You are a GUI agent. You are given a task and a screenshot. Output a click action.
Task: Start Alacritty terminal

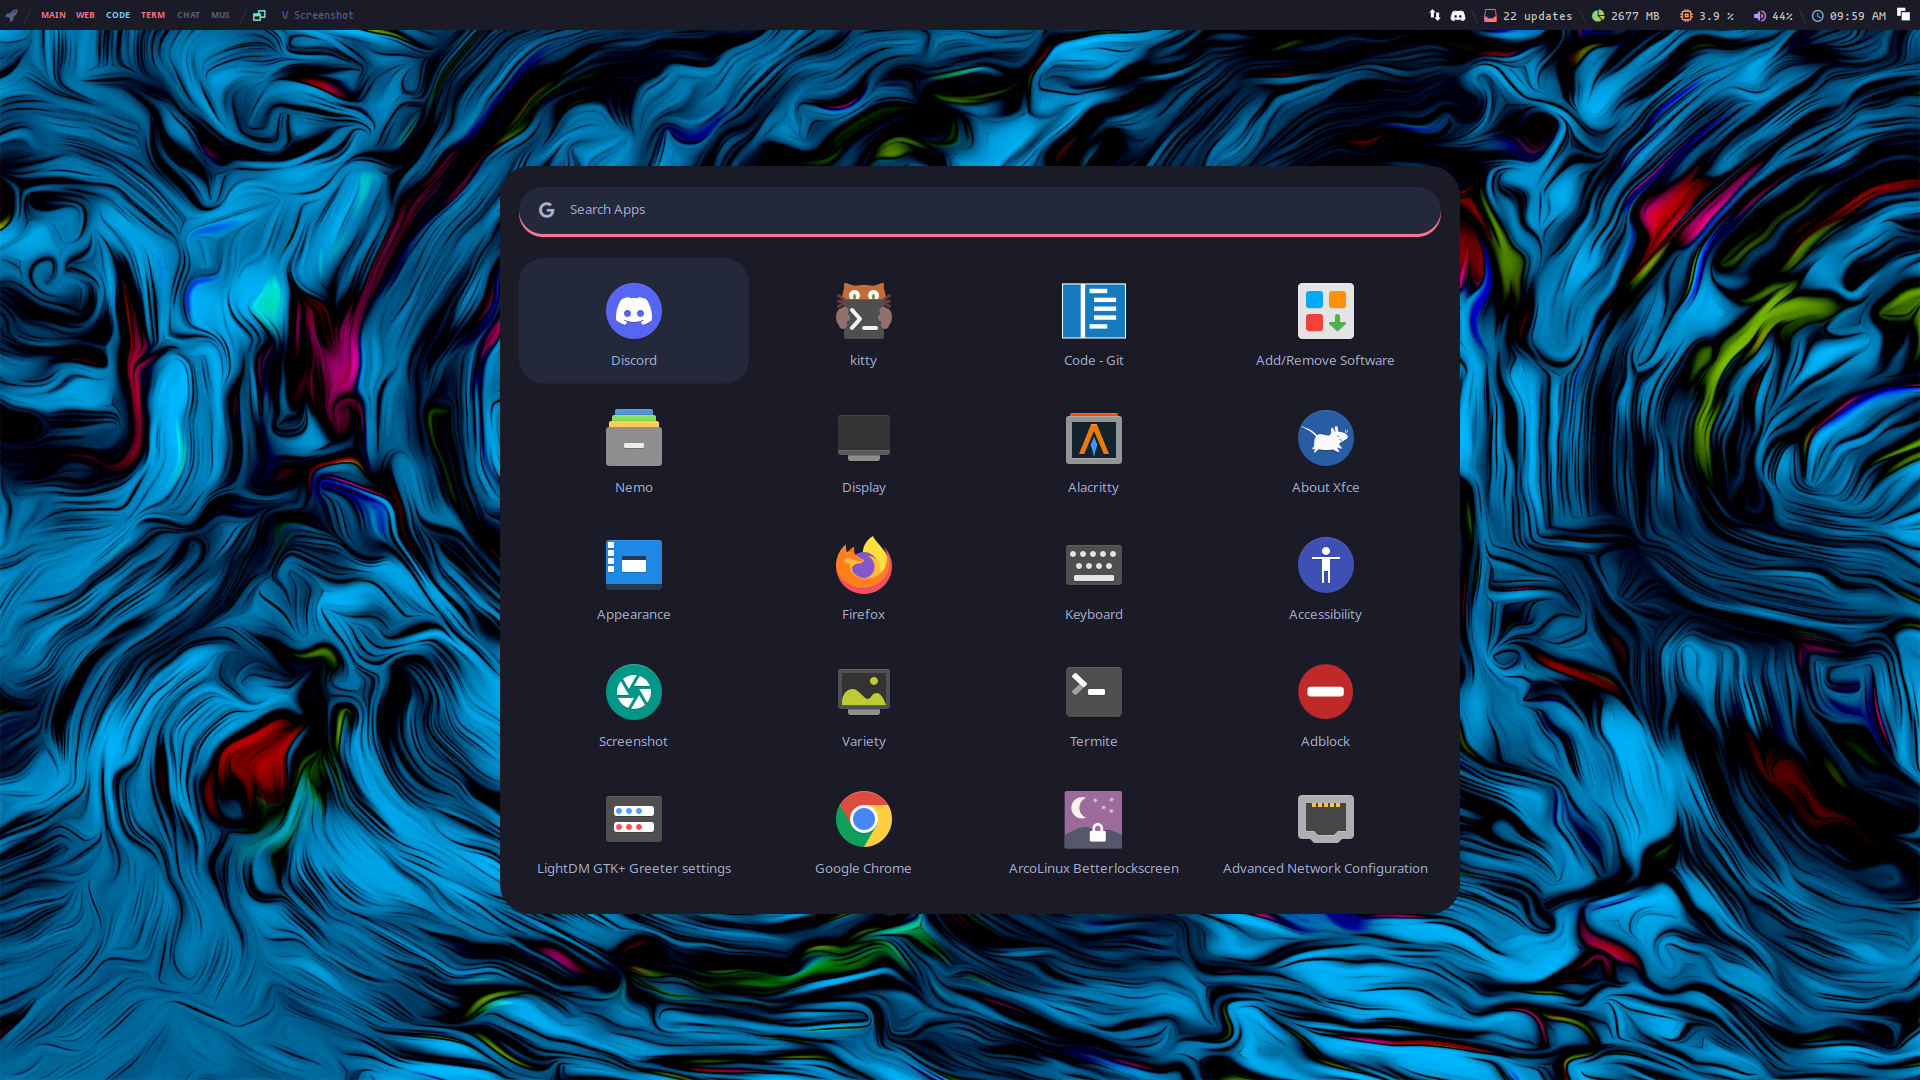(x=1093, y=448)
